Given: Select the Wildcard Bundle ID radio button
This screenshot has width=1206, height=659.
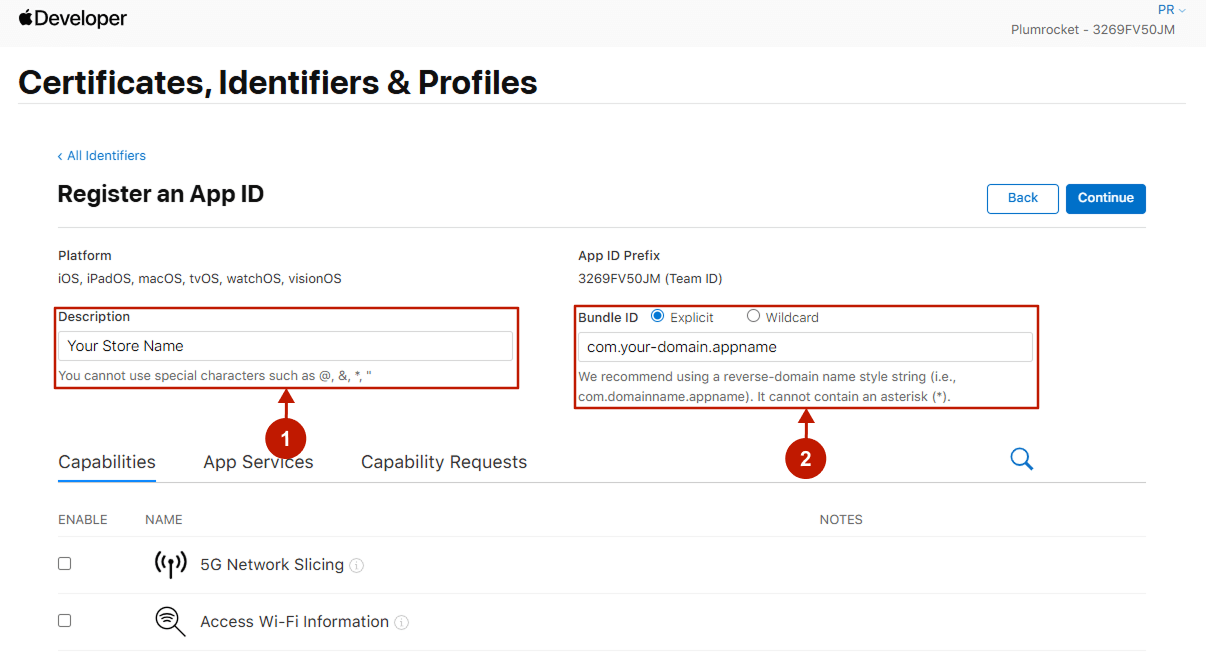Looking at the screenshot, I should pyautogui.click(x=753, y=316).
